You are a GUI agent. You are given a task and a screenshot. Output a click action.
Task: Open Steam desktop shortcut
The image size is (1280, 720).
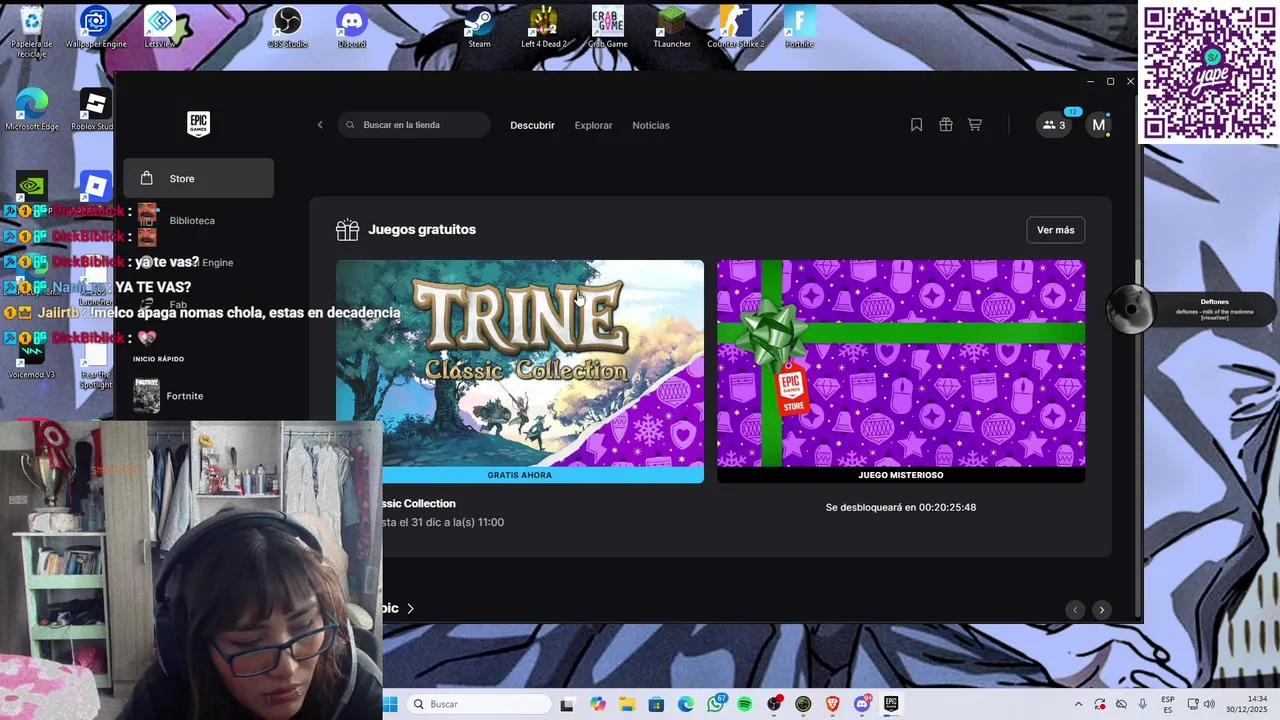coord(480,28)
